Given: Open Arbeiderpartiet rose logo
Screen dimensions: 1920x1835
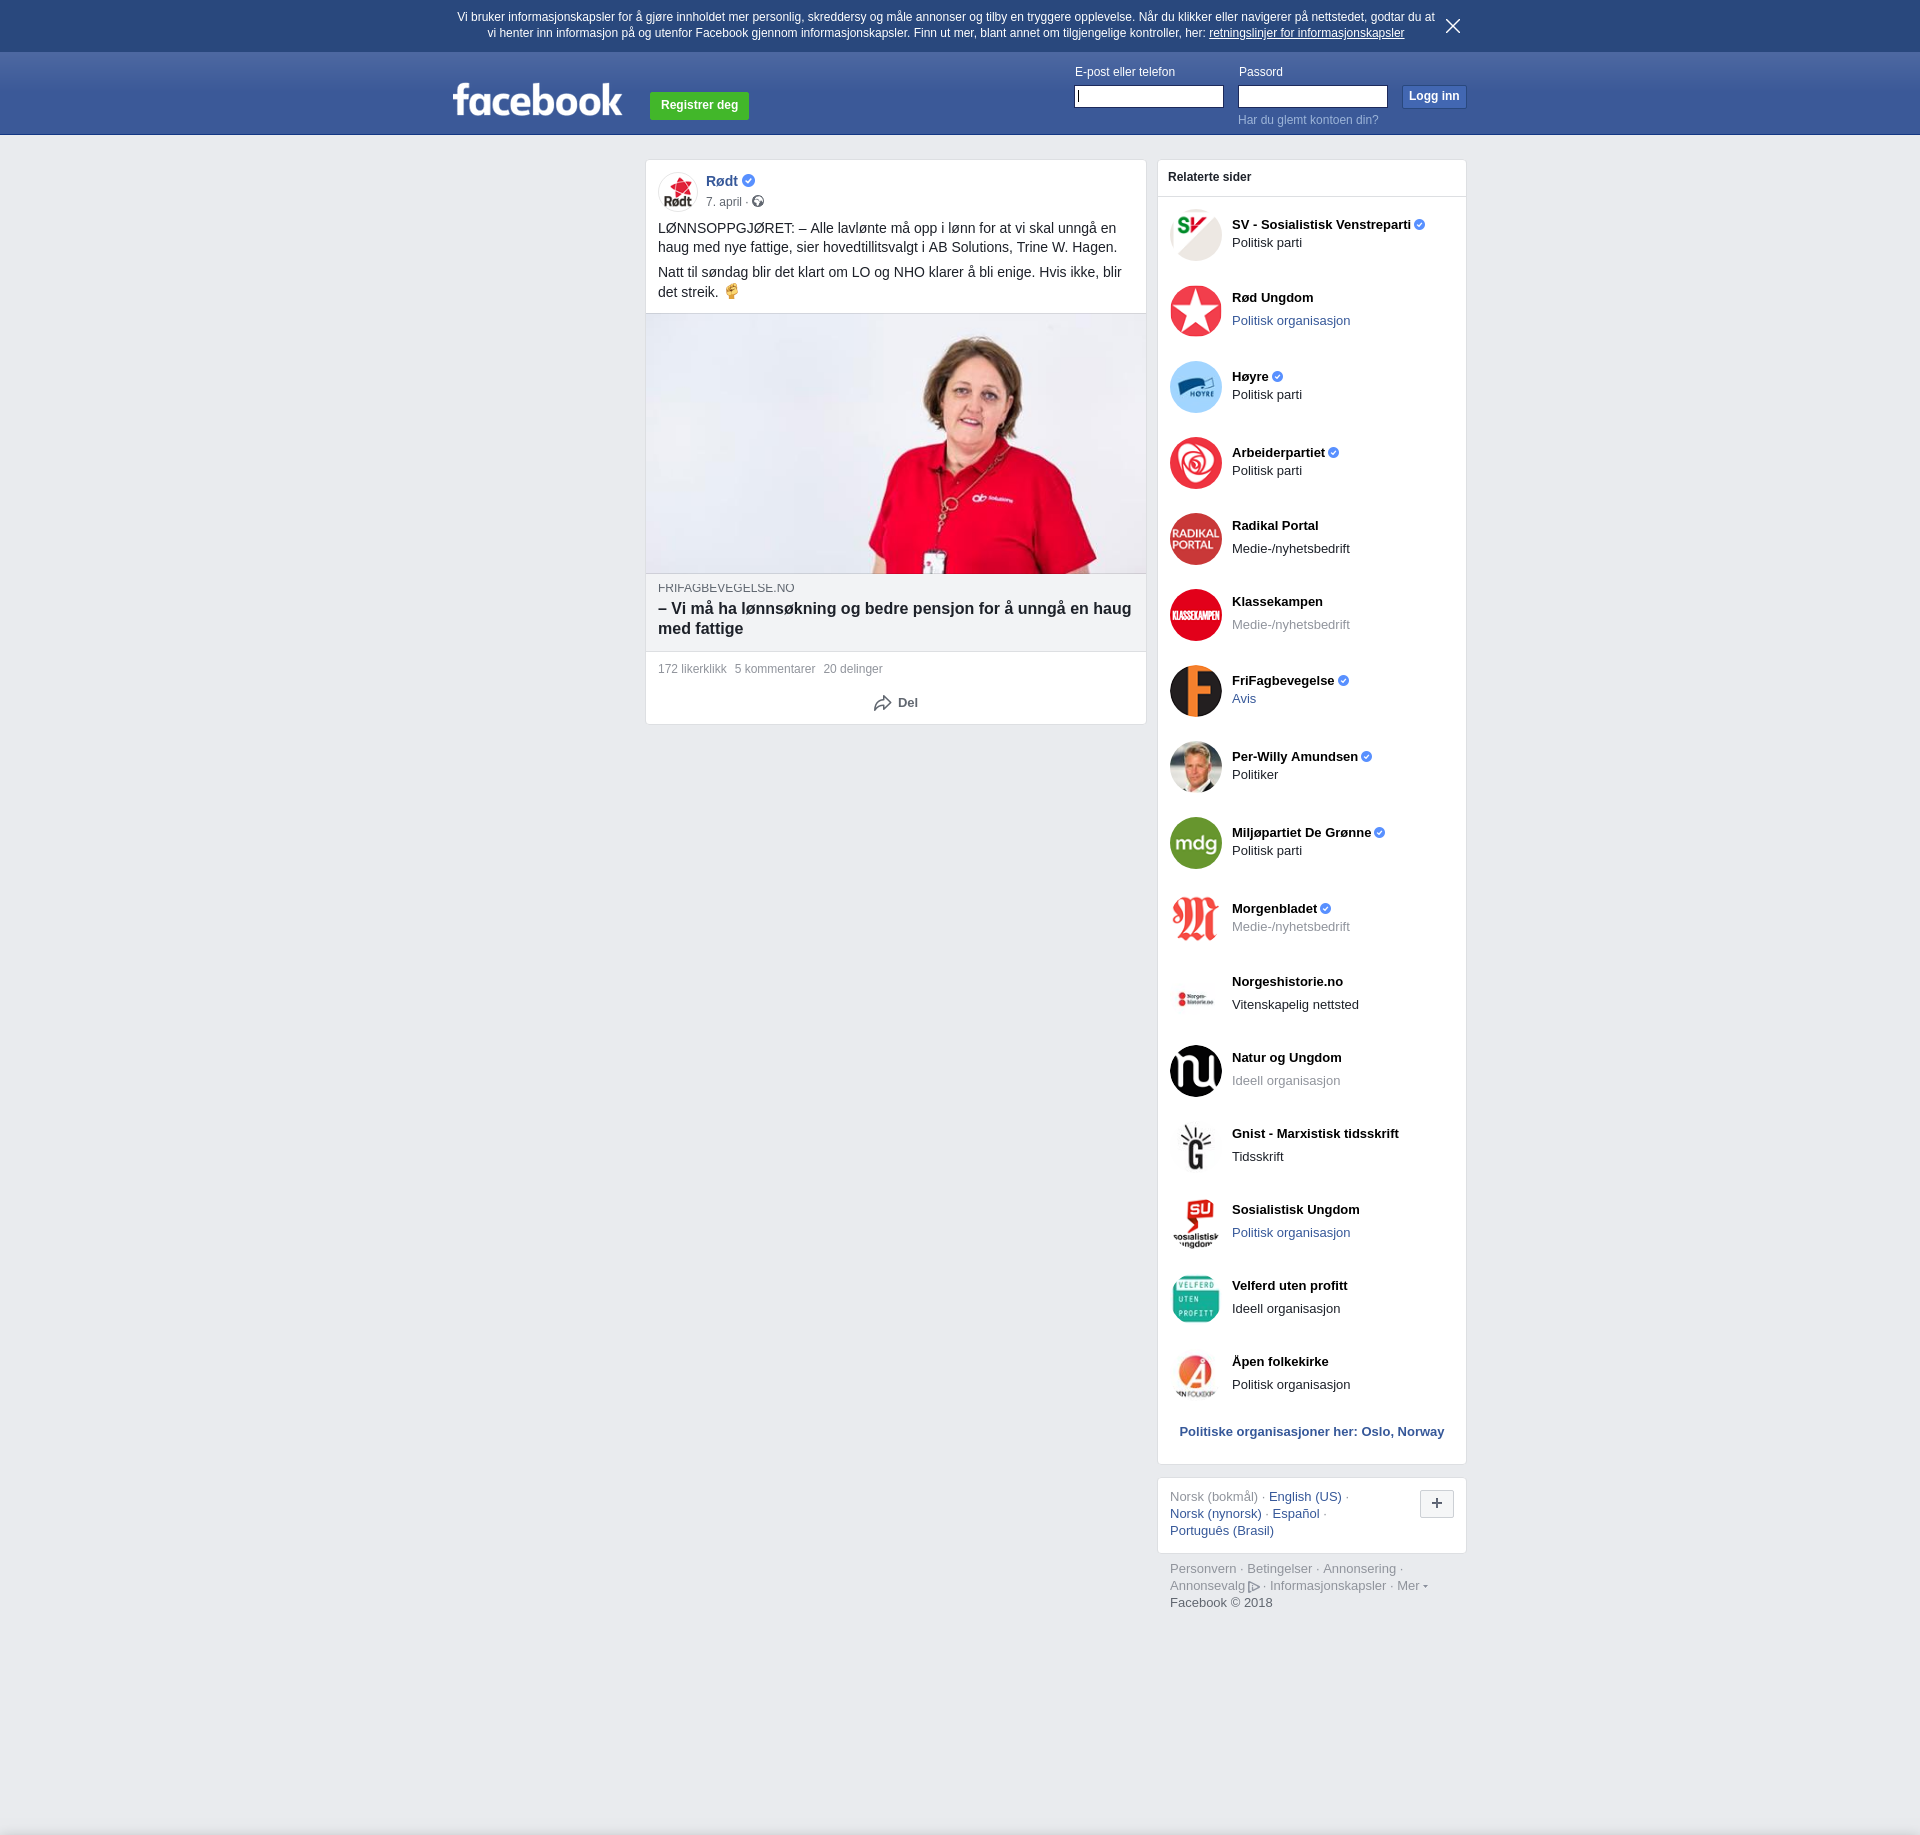Looking at the screenshot, I should coord(1196,463).
